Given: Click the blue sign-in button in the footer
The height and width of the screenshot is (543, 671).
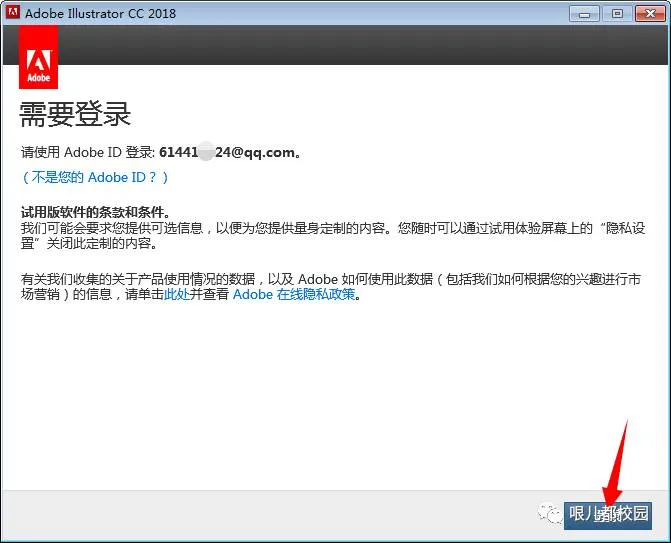Looking at the screenshot, I should [x=608, y=515].
